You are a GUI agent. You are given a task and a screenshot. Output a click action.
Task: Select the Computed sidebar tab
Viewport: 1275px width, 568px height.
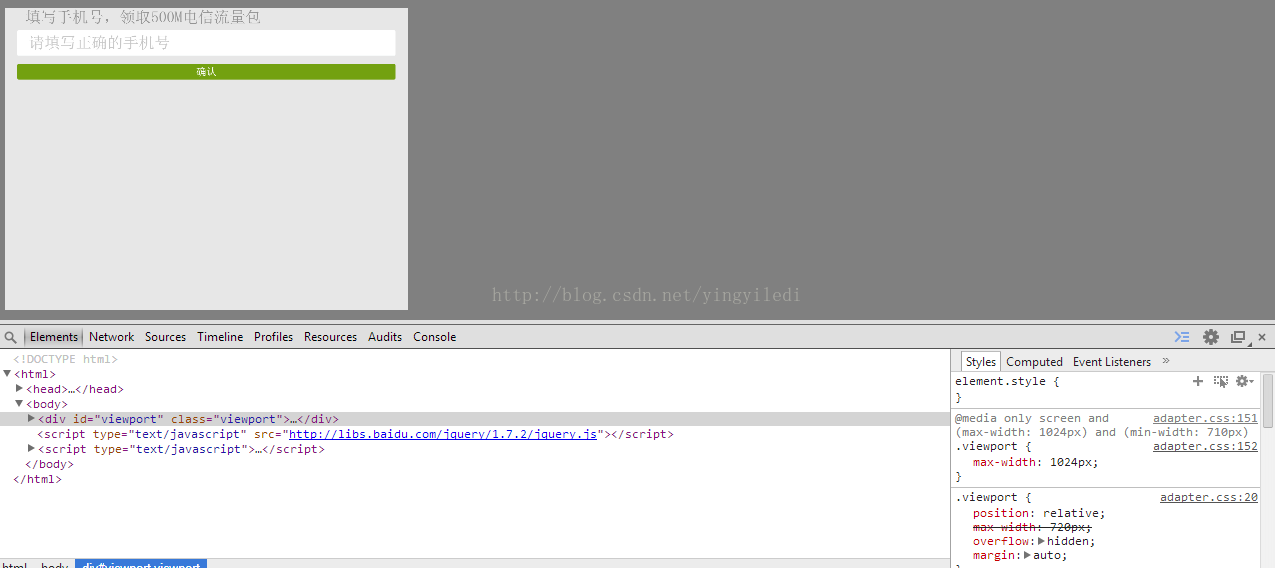[x=1034, y=362]
